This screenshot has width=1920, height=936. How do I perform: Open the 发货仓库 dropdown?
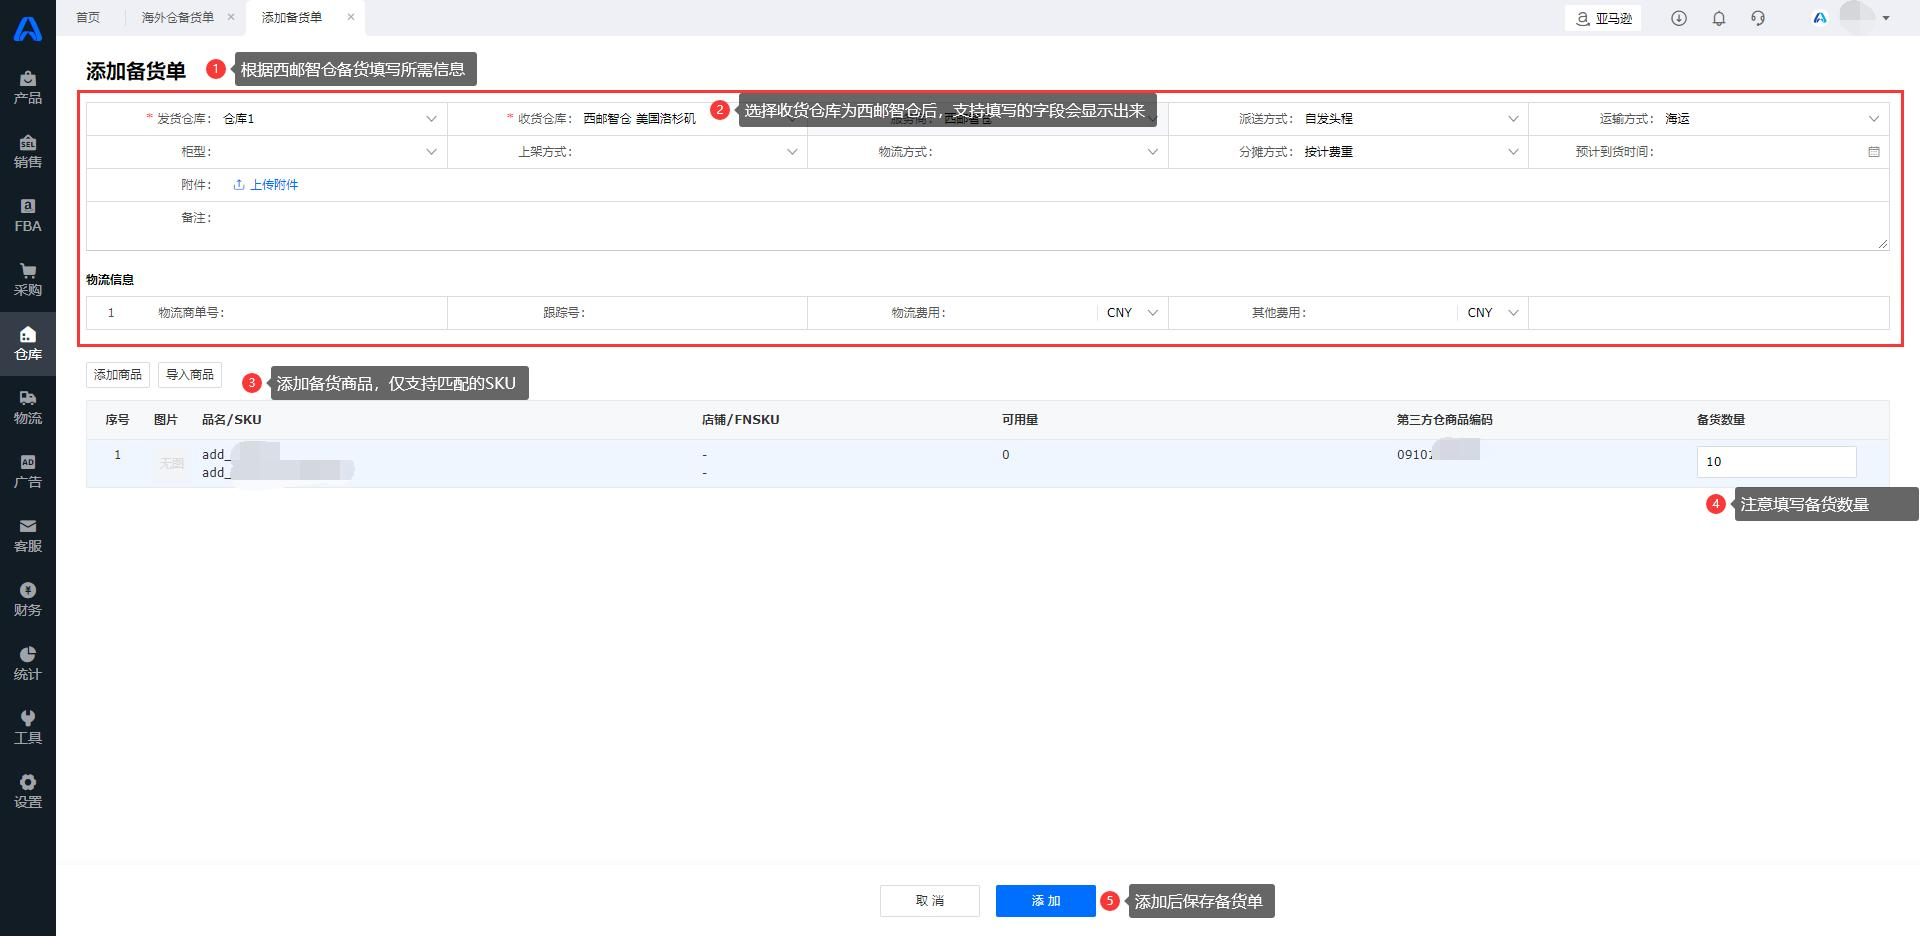point(329,119)
